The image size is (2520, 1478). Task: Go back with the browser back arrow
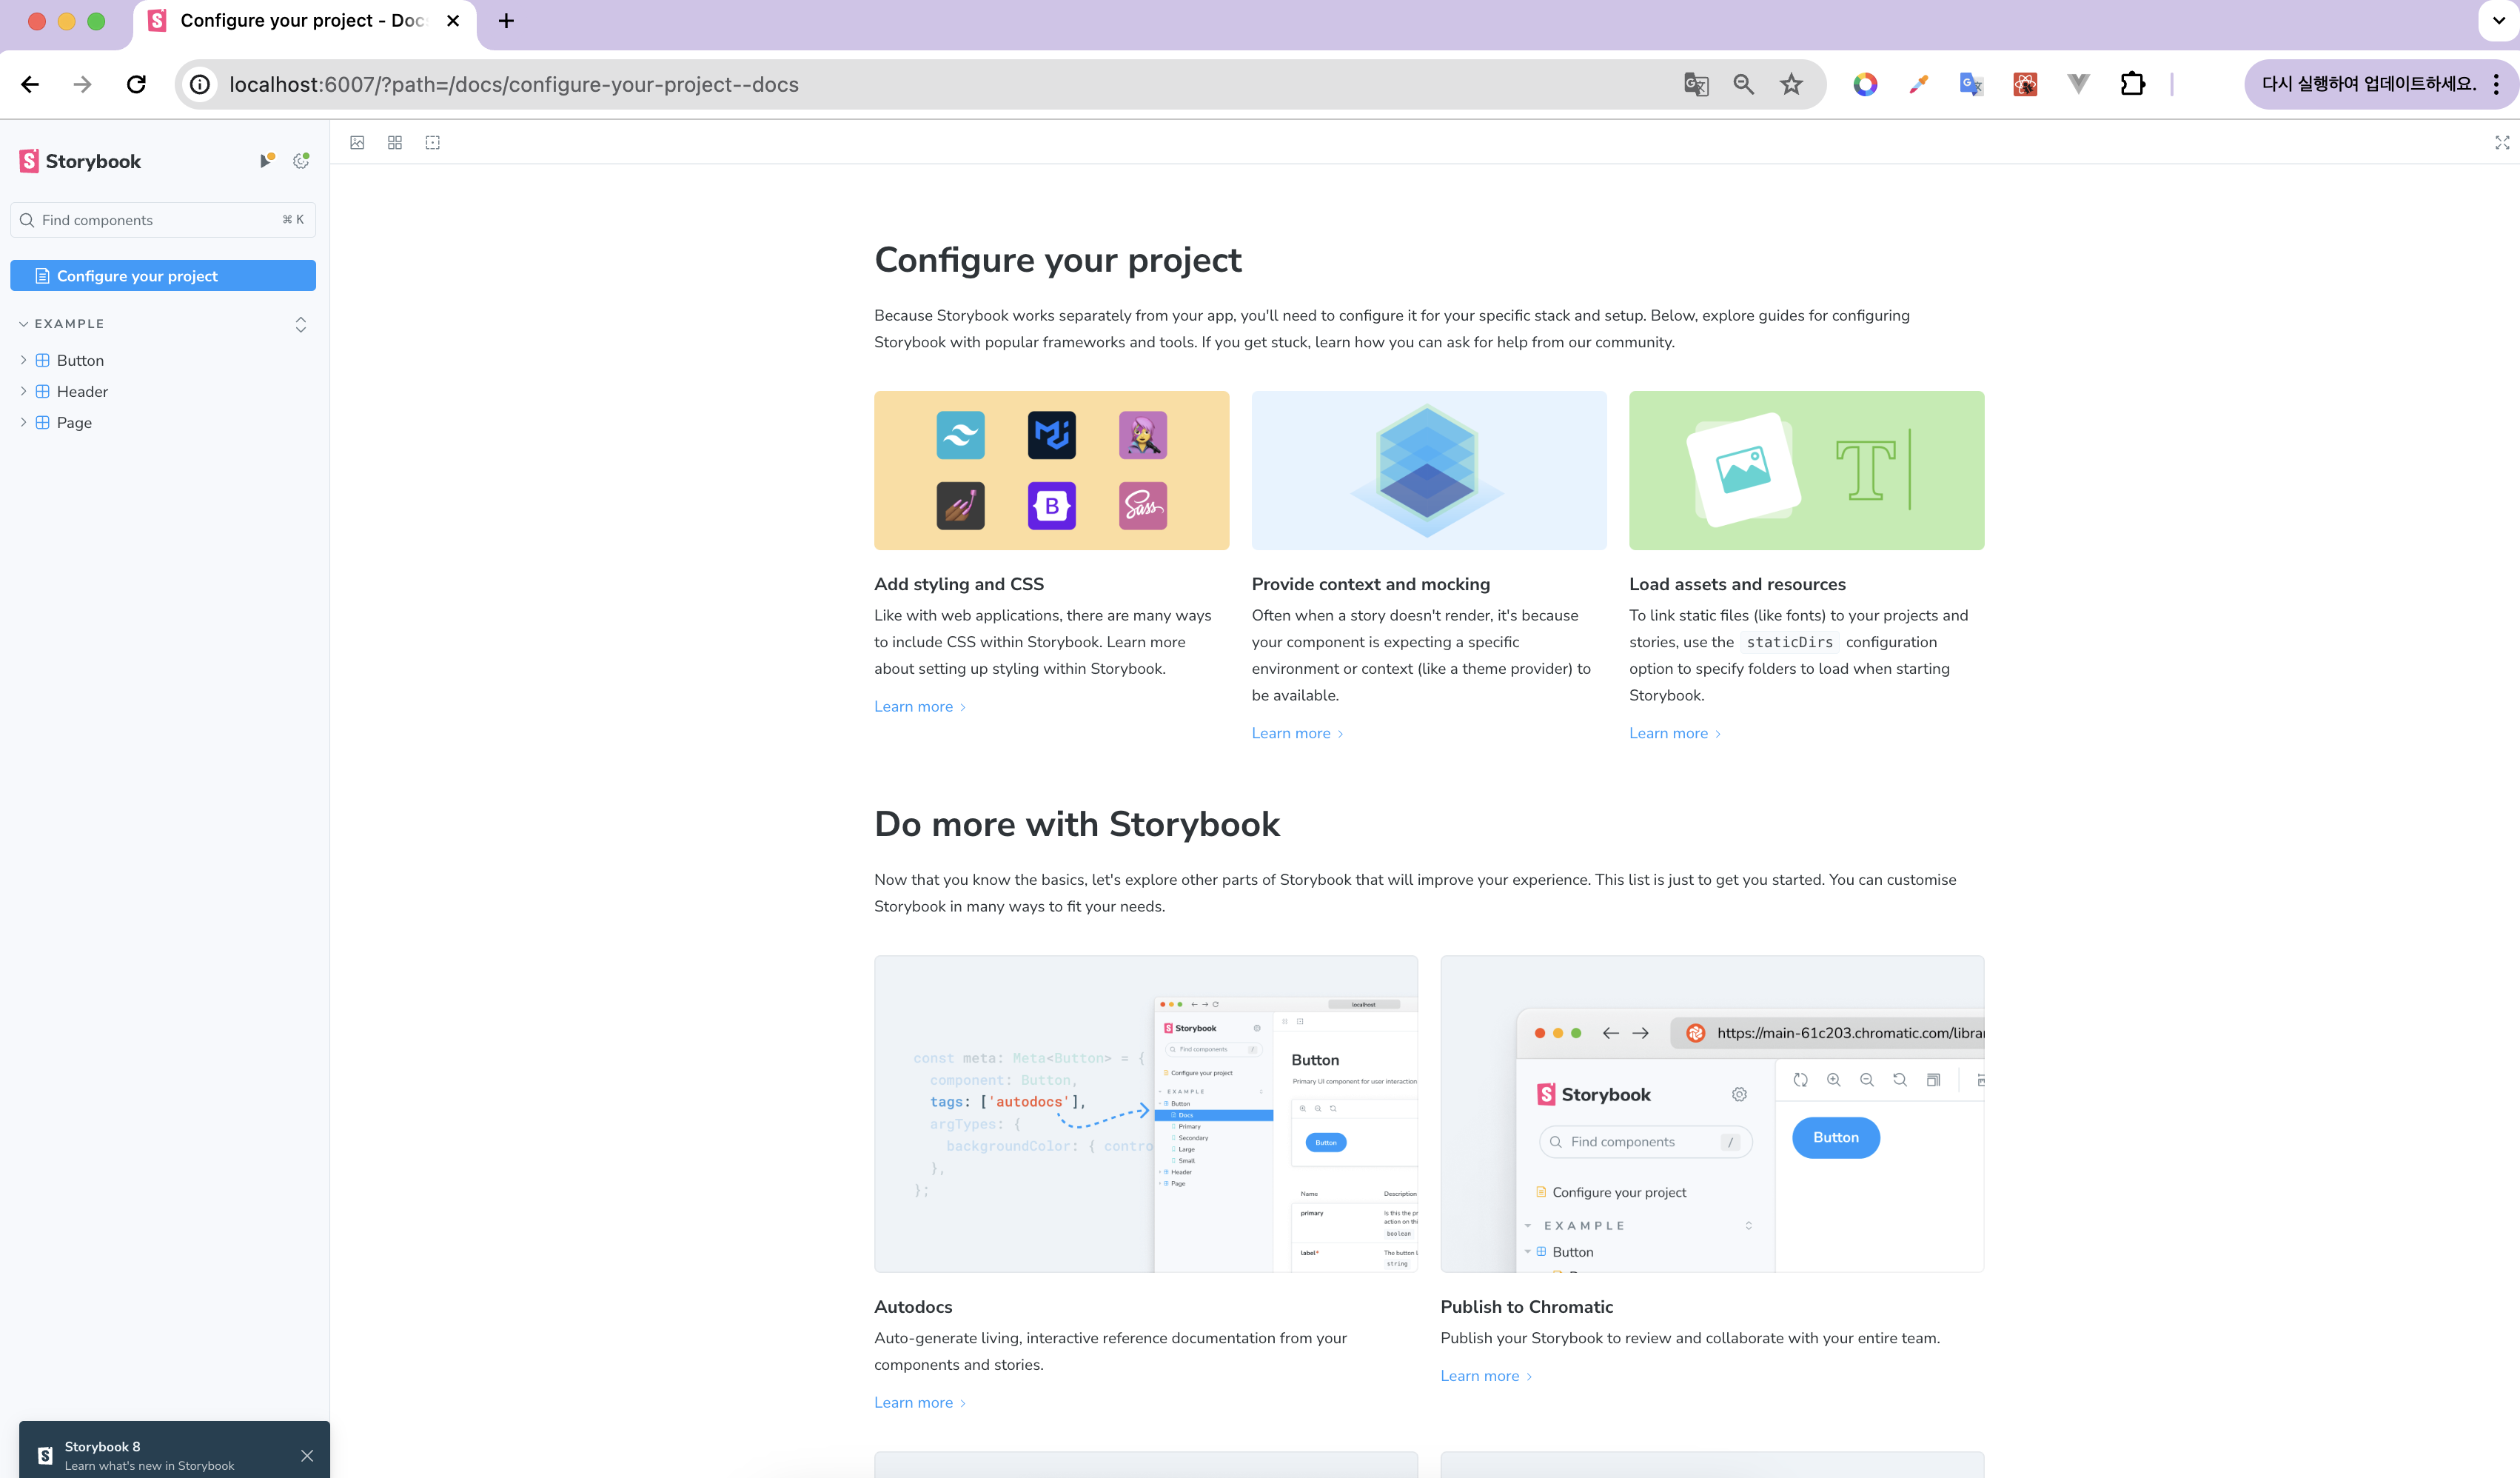pyautogui.click(x=30, y=85)
